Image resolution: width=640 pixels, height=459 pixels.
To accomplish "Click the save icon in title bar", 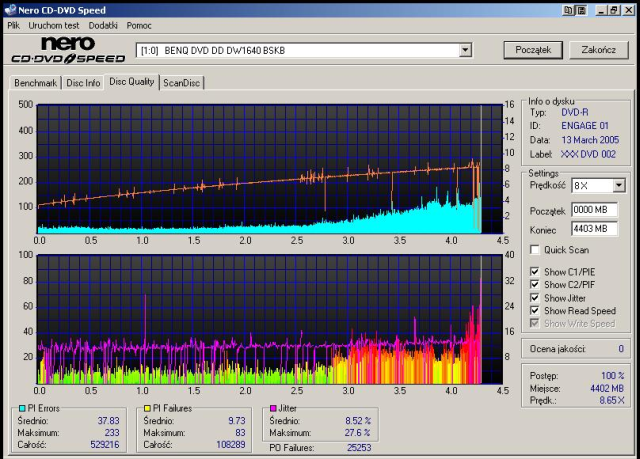I will tap(581, 10).
